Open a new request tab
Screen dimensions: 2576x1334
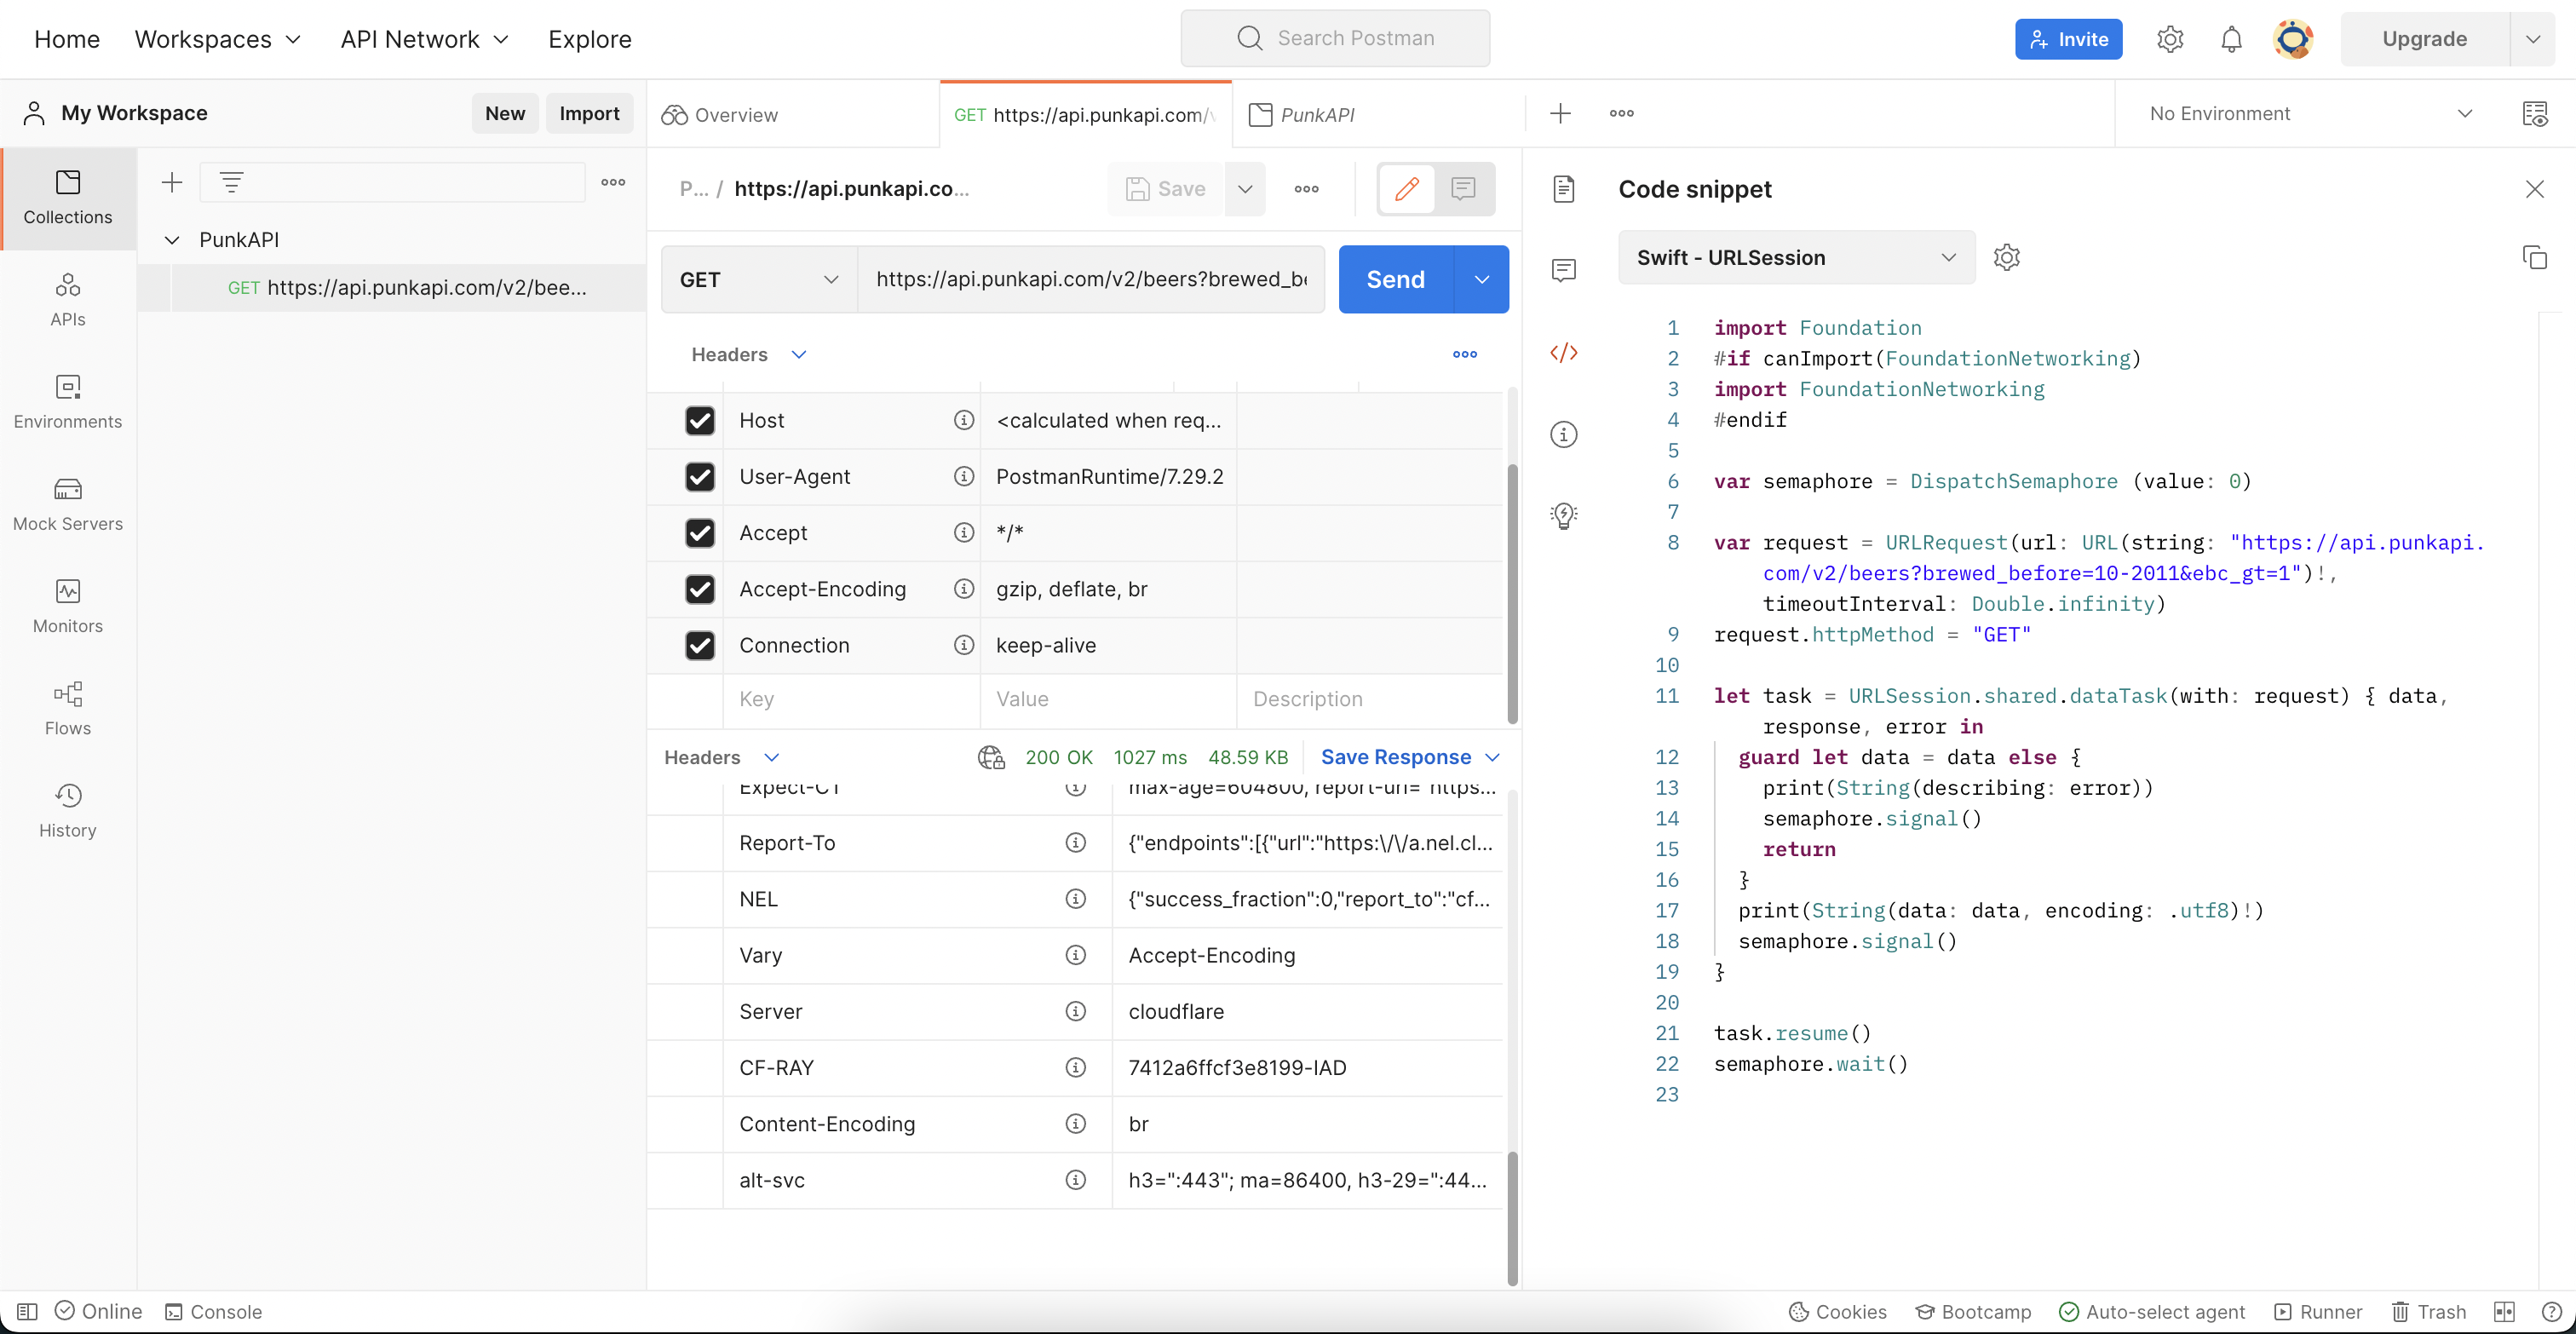tap(1560, 113)
